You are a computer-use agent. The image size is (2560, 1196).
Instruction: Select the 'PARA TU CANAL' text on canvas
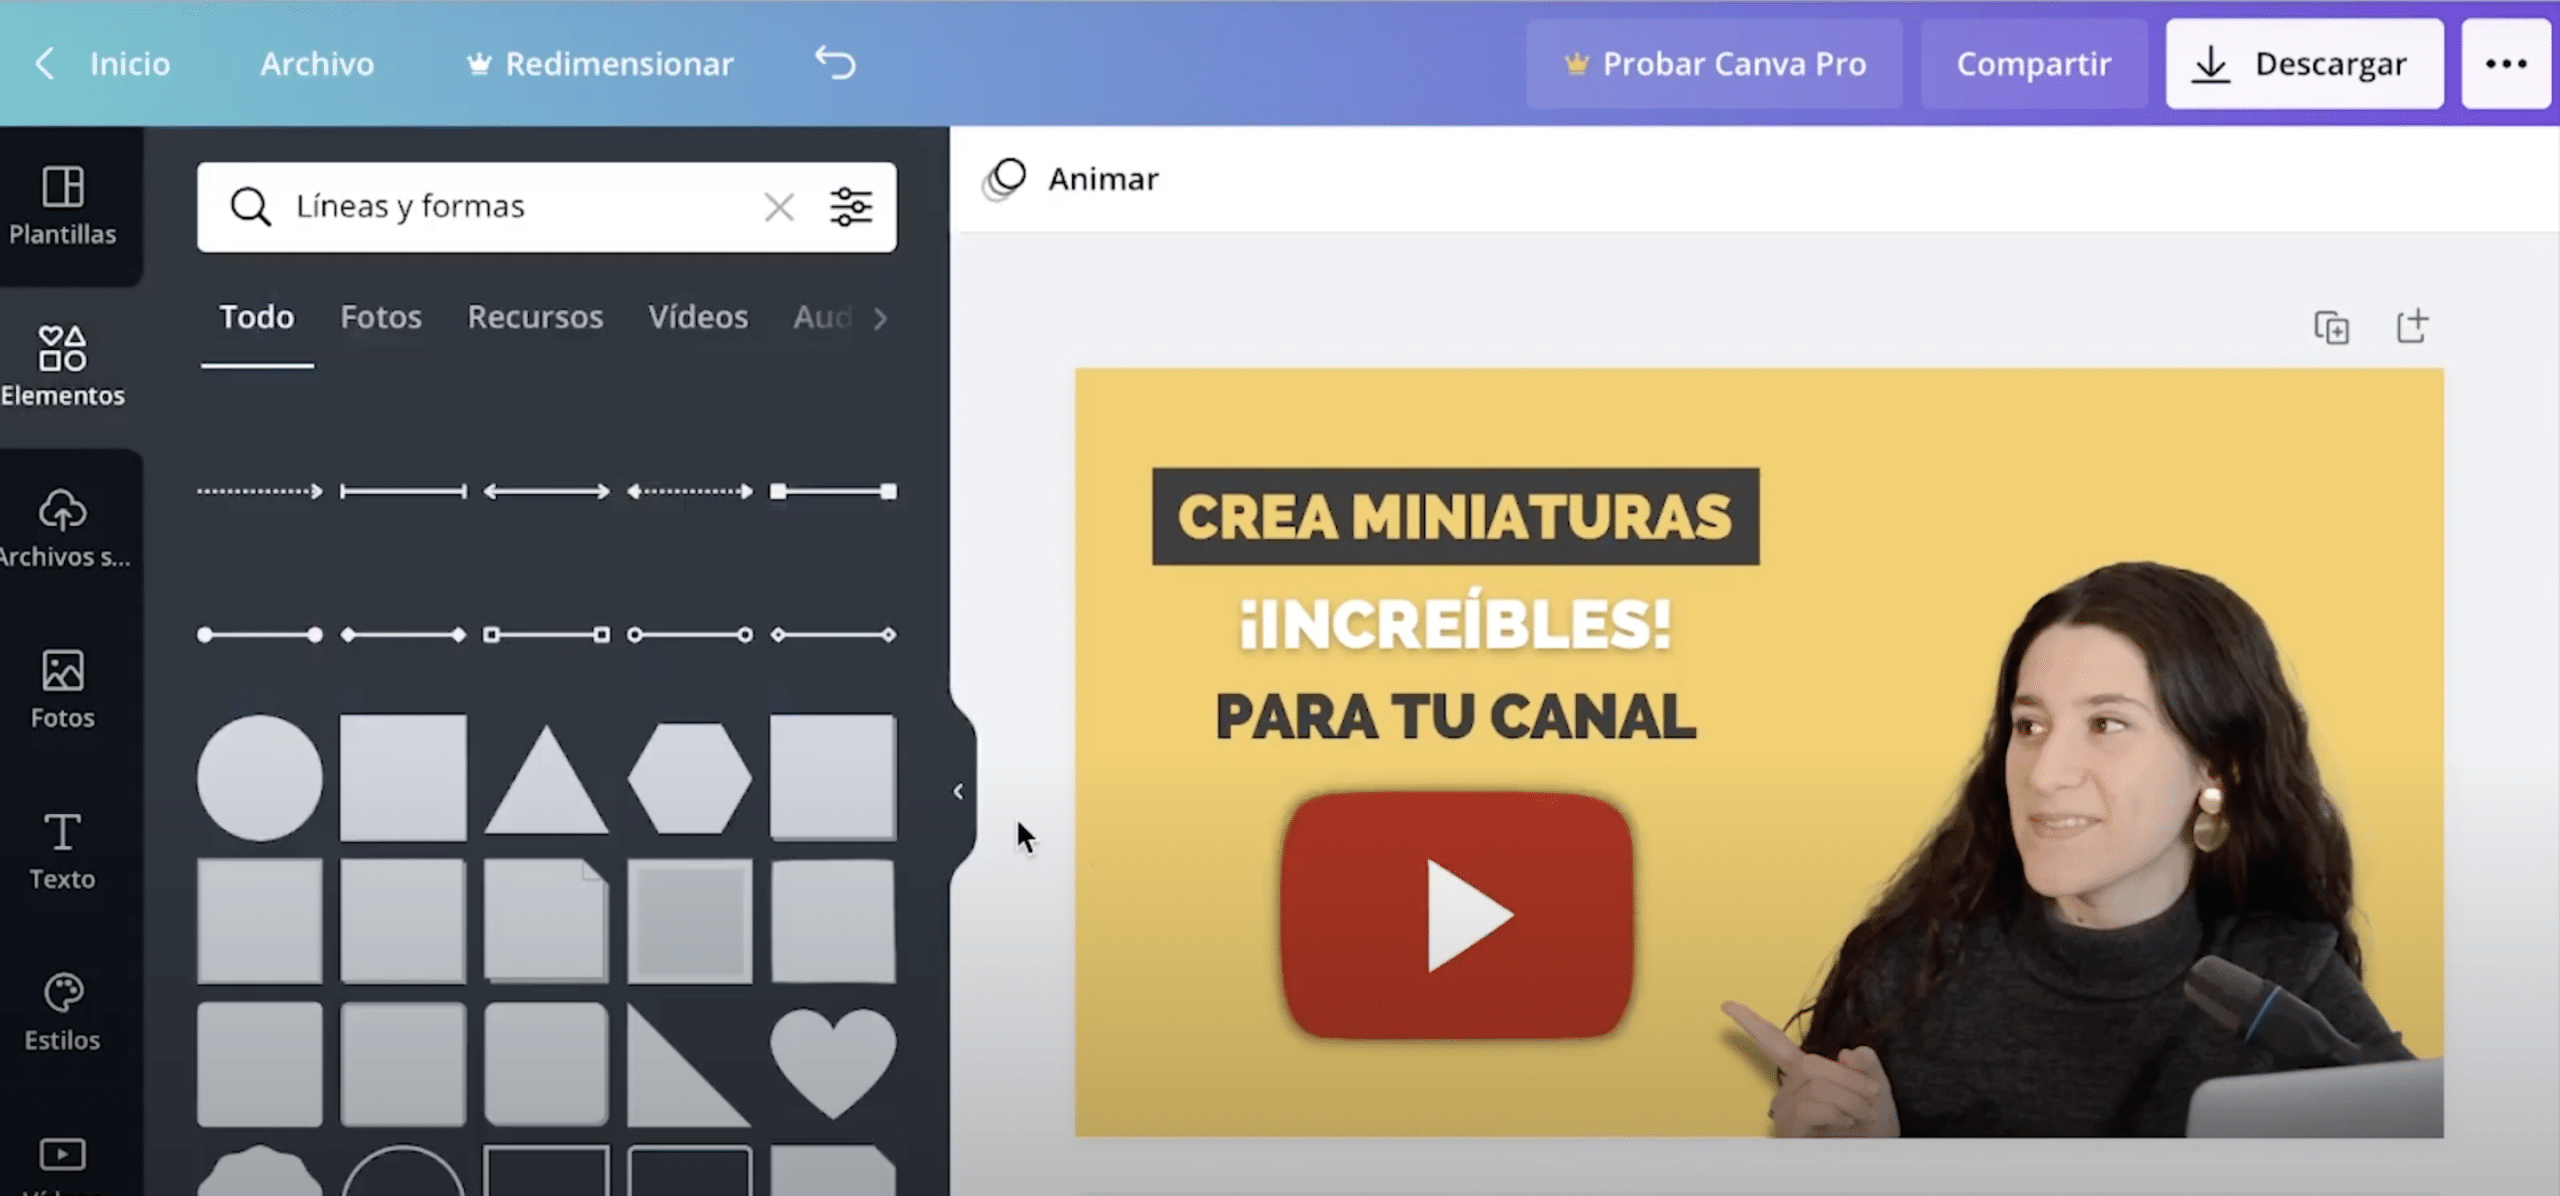1455,717
